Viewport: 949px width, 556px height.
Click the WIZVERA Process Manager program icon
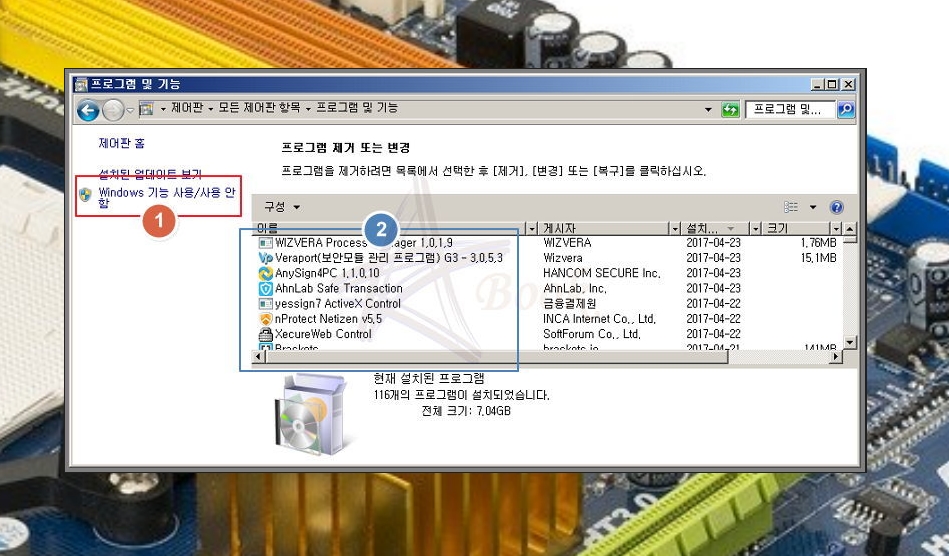265,243
